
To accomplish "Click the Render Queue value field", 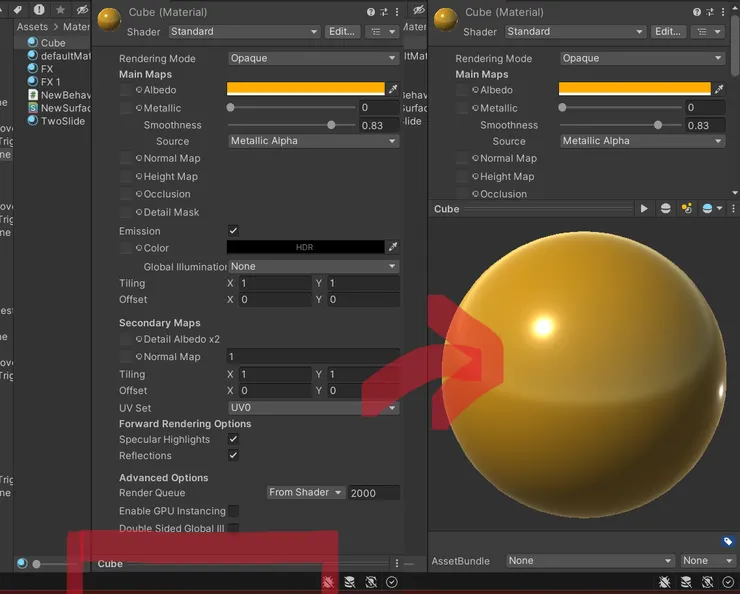I will click(373, 493).
